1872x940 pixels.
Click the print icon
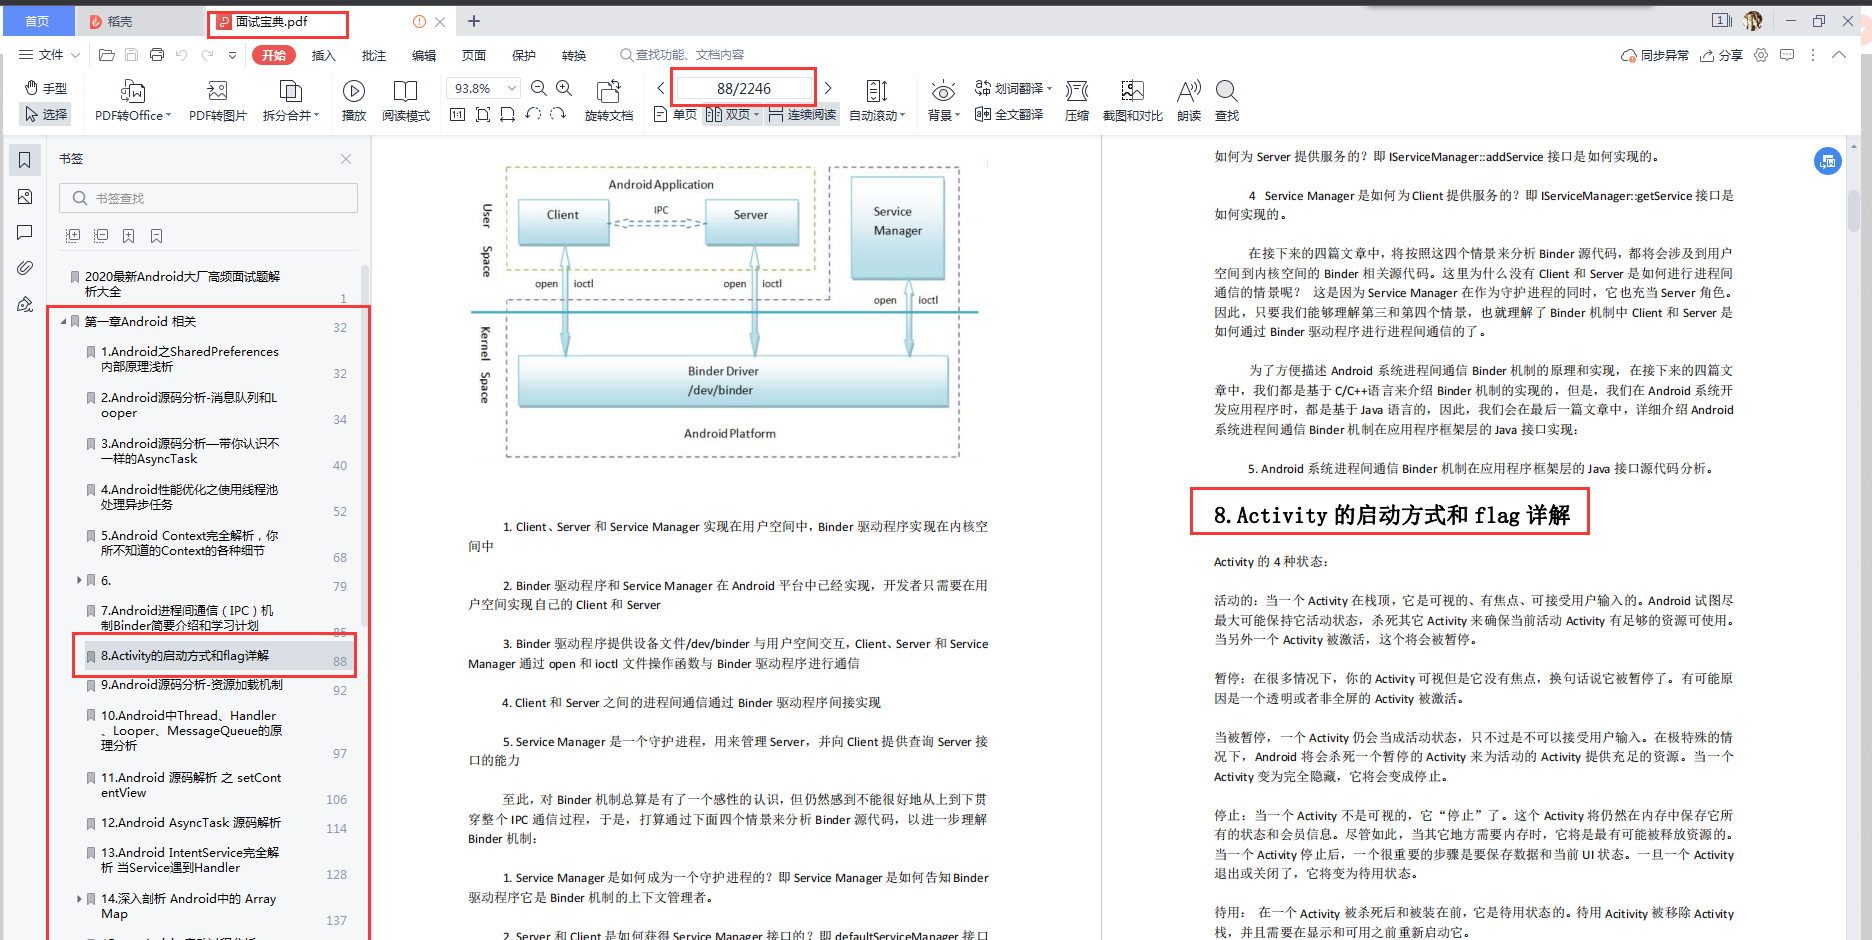pyautogui.click(x=156, y=55)
